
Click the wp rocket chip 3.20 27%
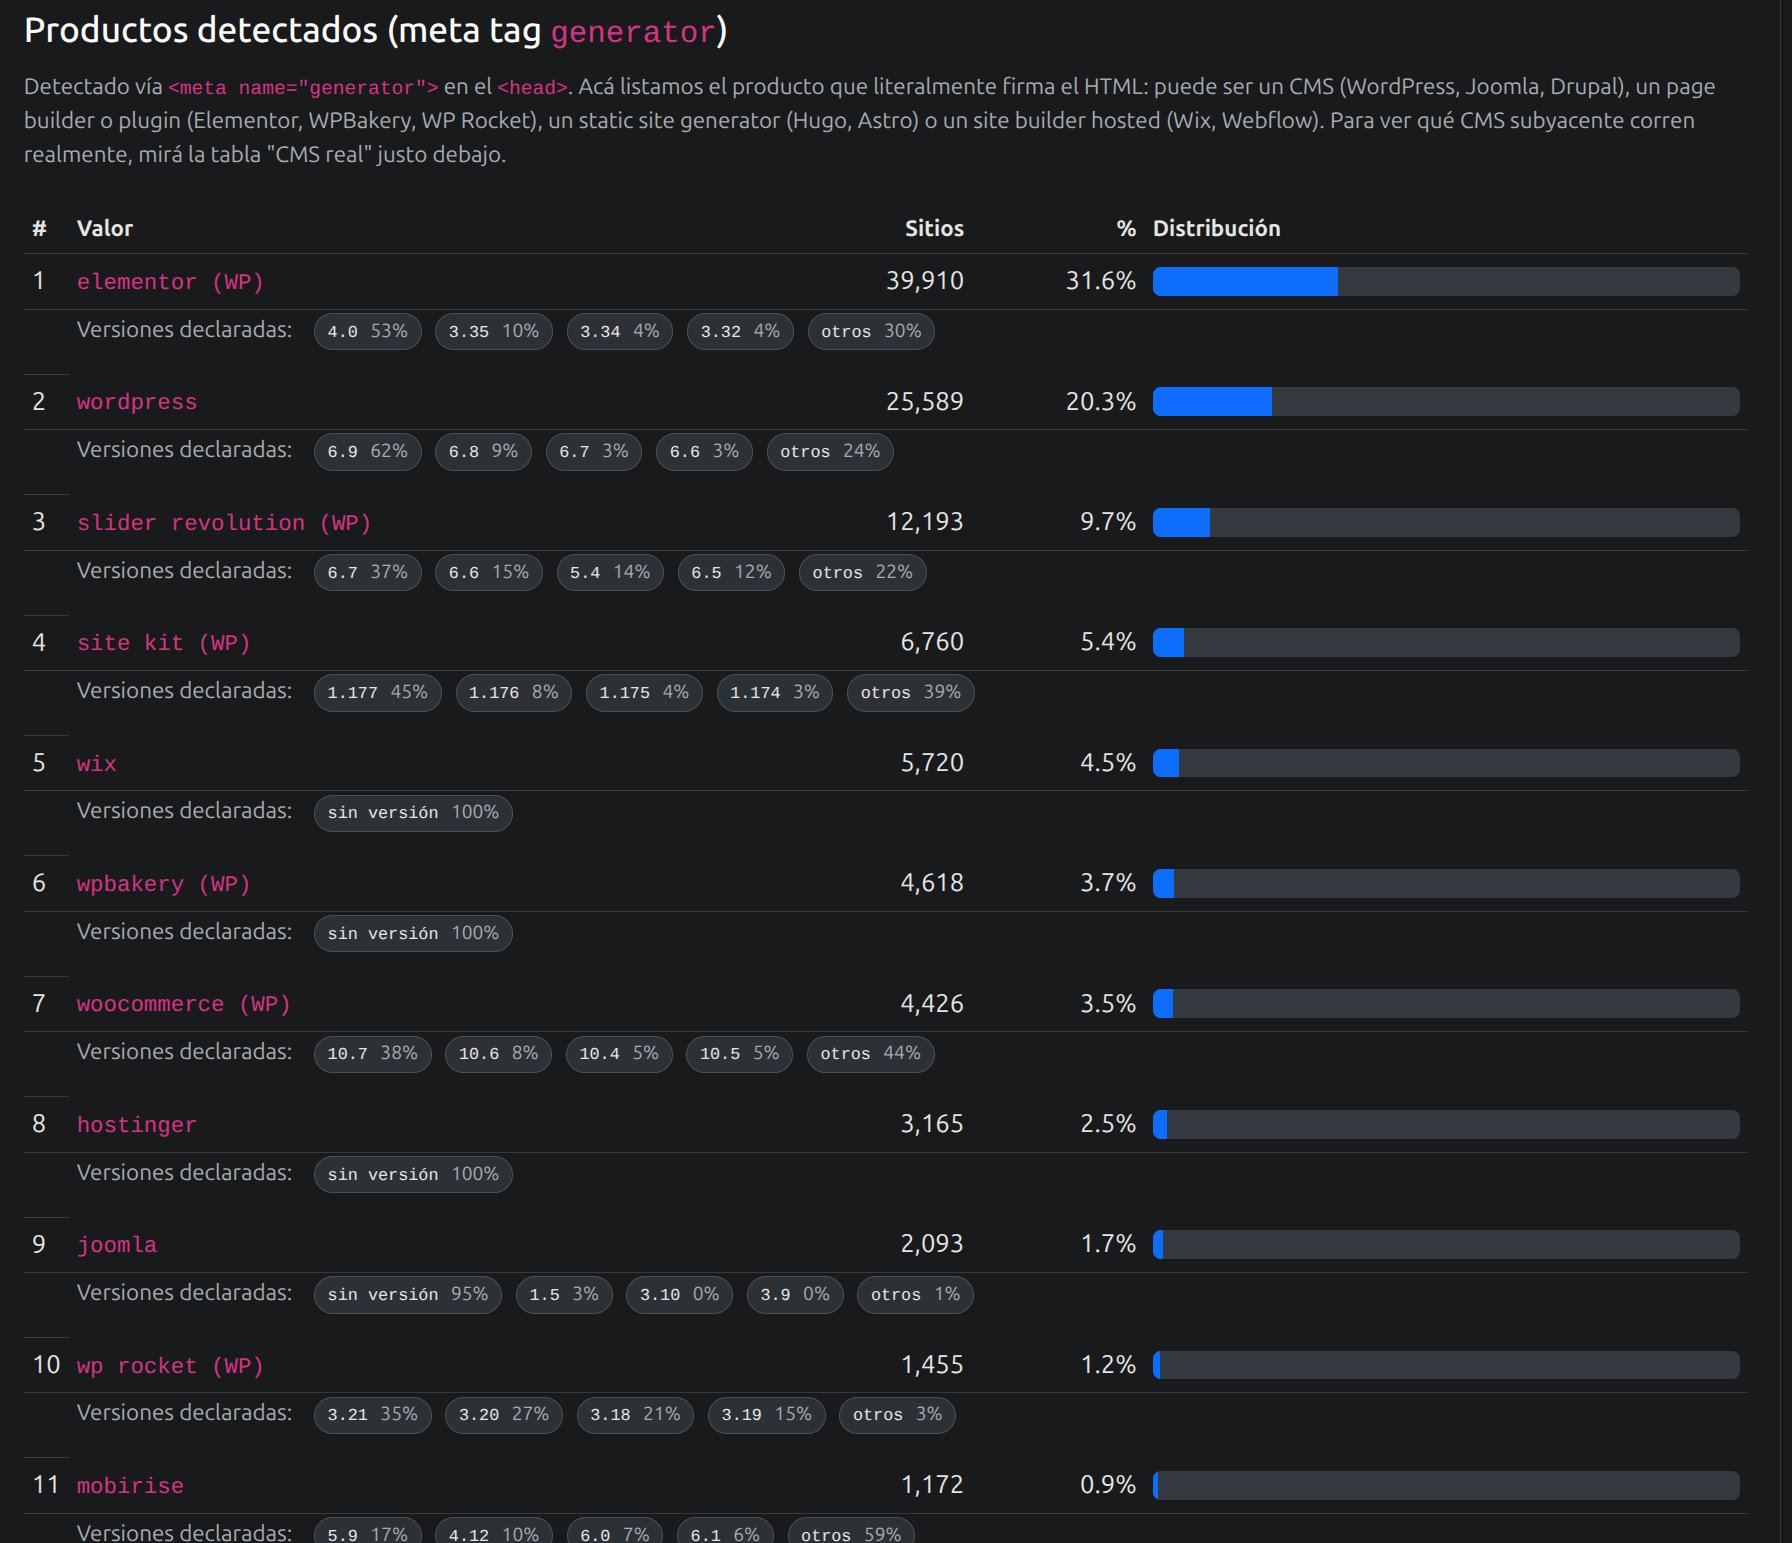click(504, 1415)
